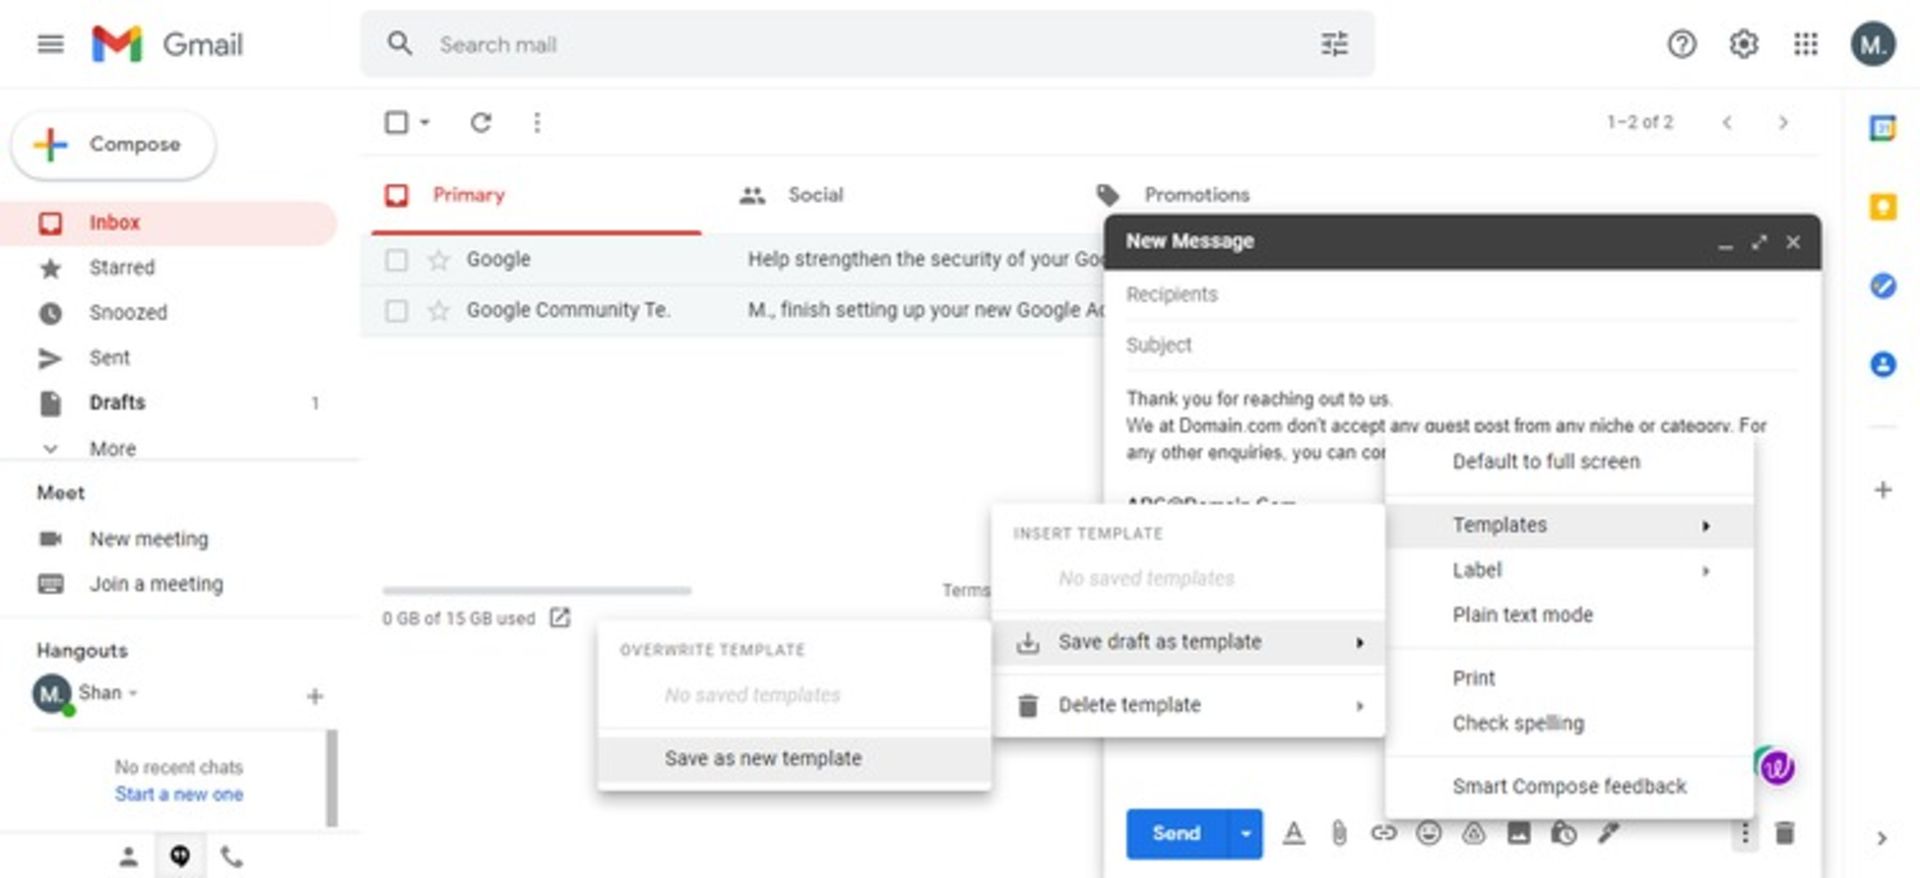Open the emoji picker in compose toolbar

pyautogui.click(x=1429, y=833)
